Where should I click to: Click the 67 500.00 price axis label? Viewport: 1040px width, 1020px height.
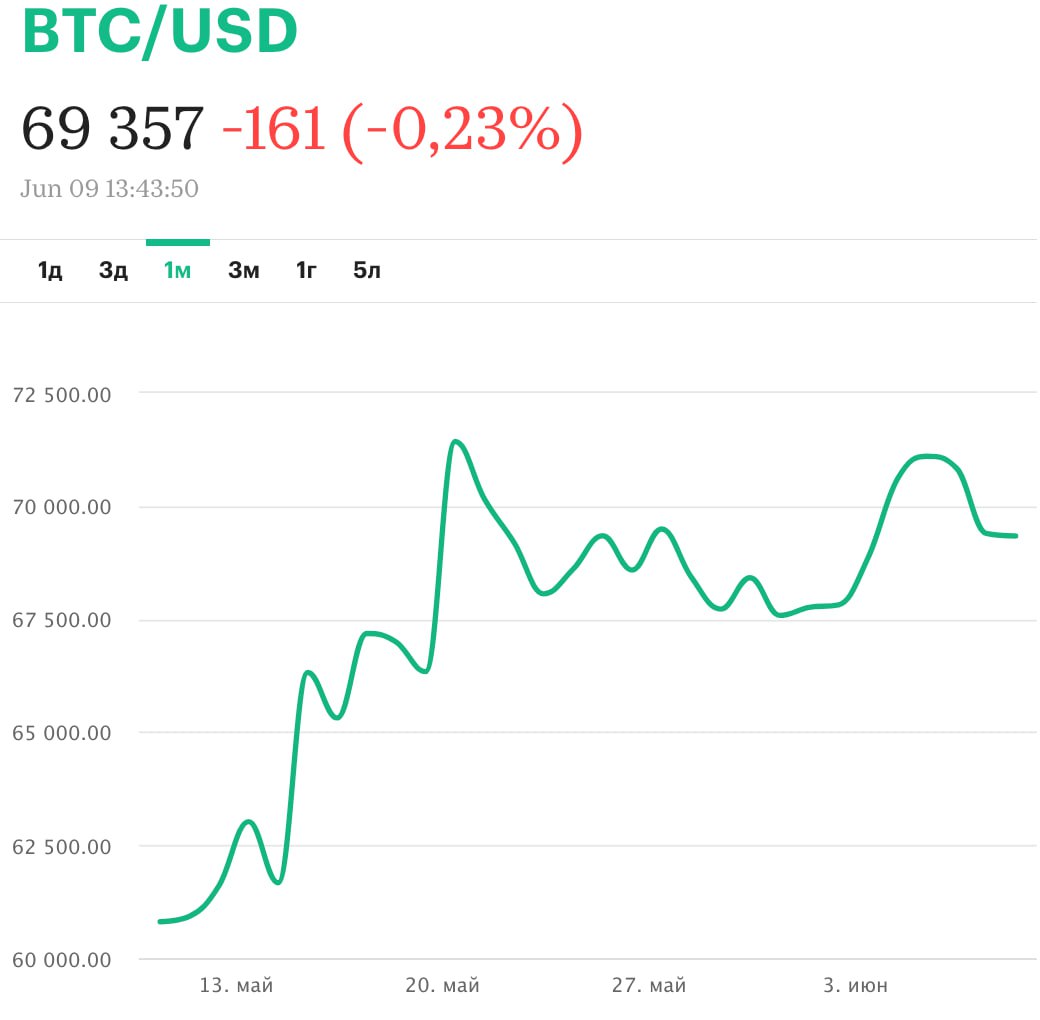(x=61, y=620)
